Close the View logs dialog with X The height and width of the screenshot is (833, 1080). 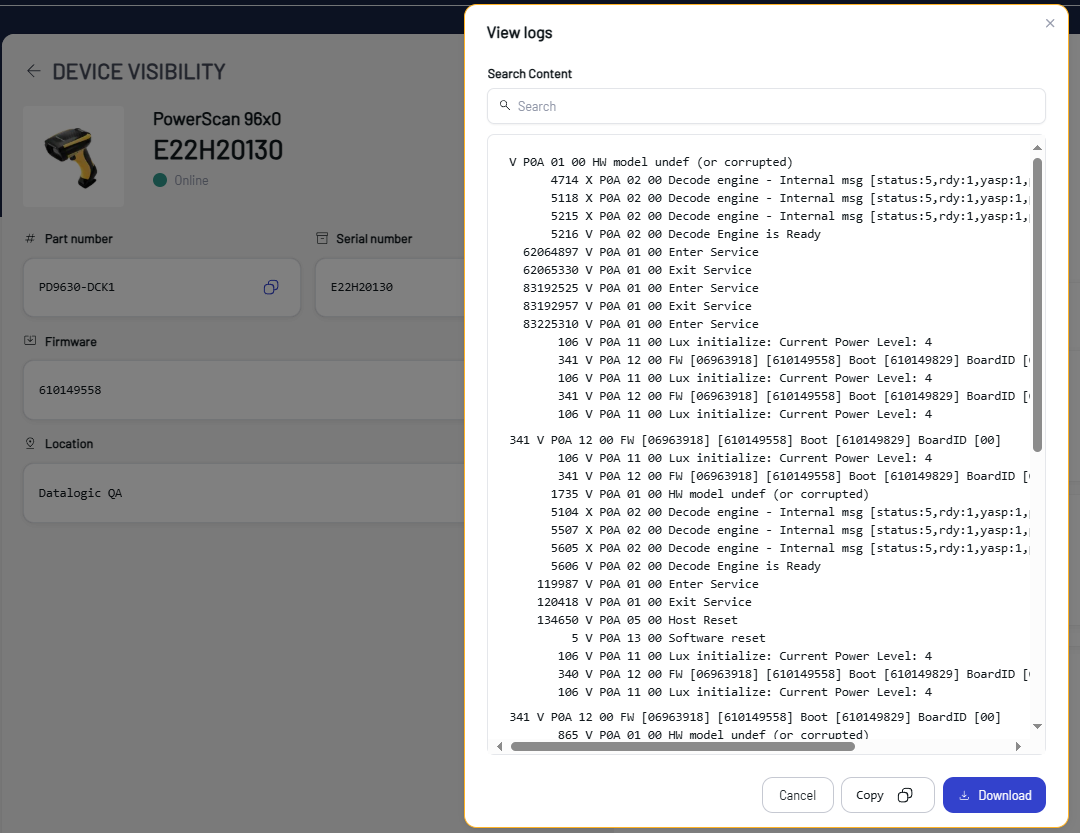click(x=1050, y=23)
